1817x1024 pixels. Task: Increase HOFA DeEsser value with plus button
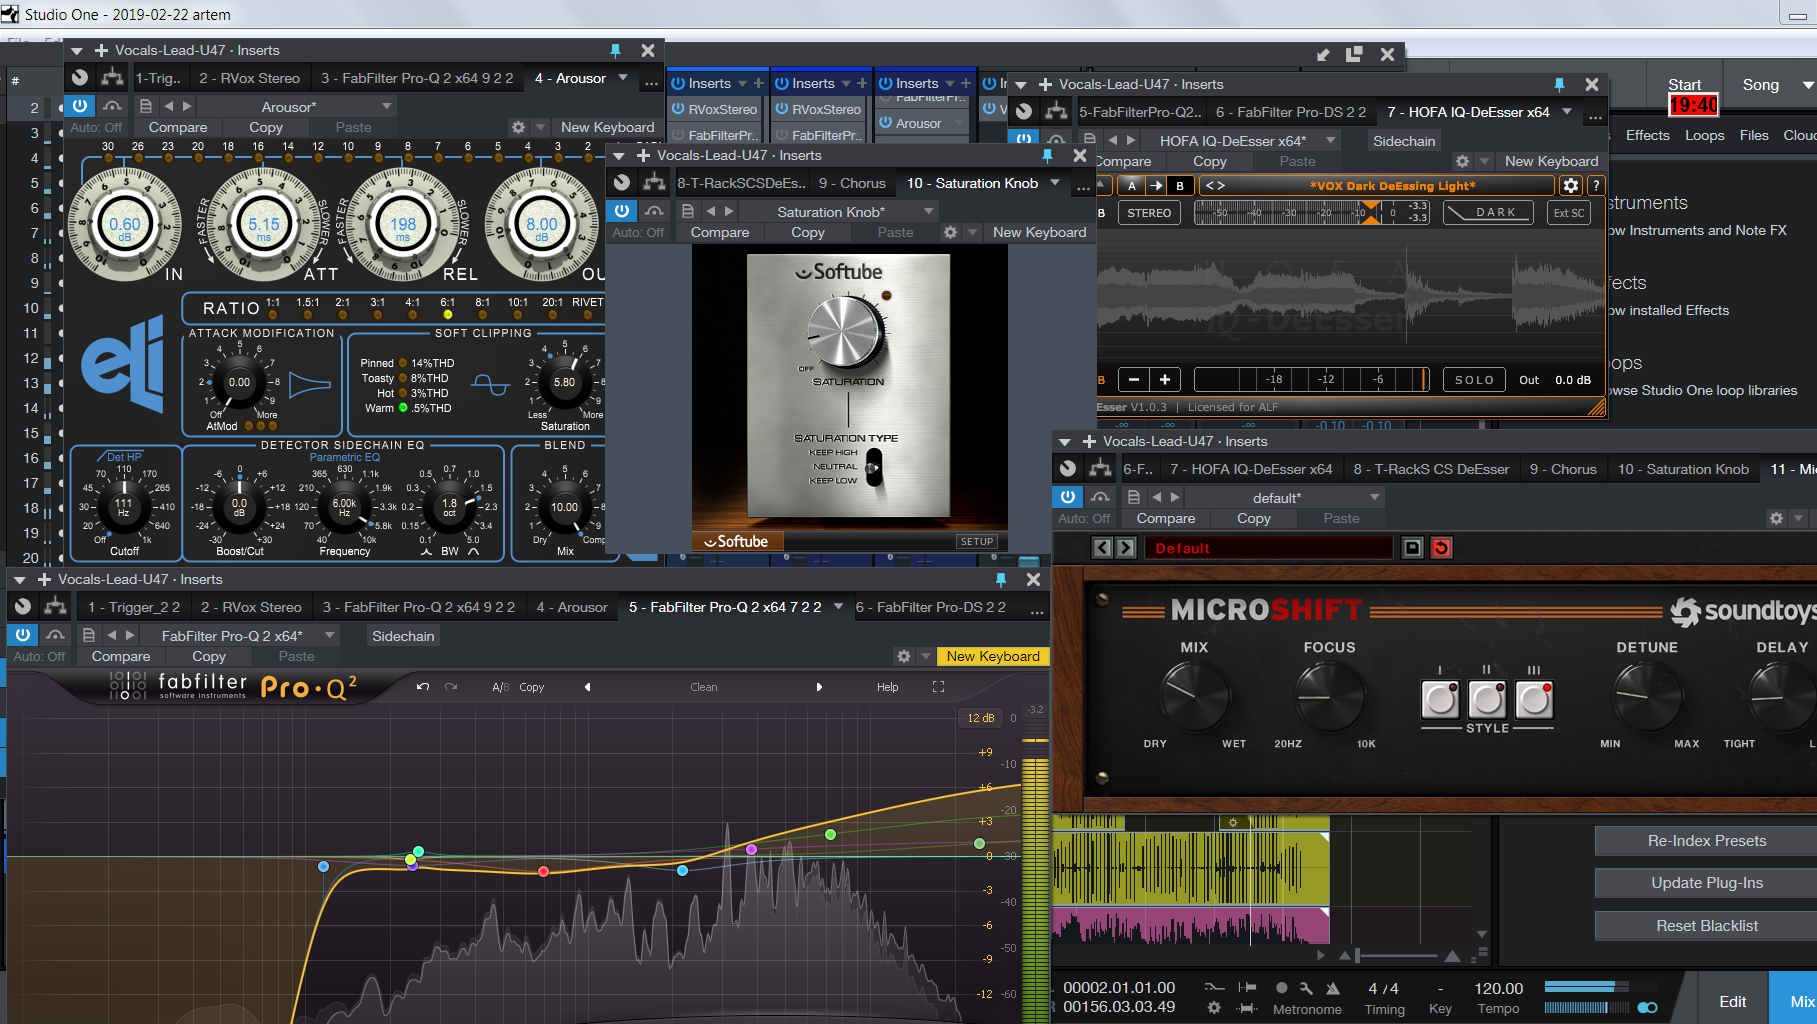click(1165, 379)
